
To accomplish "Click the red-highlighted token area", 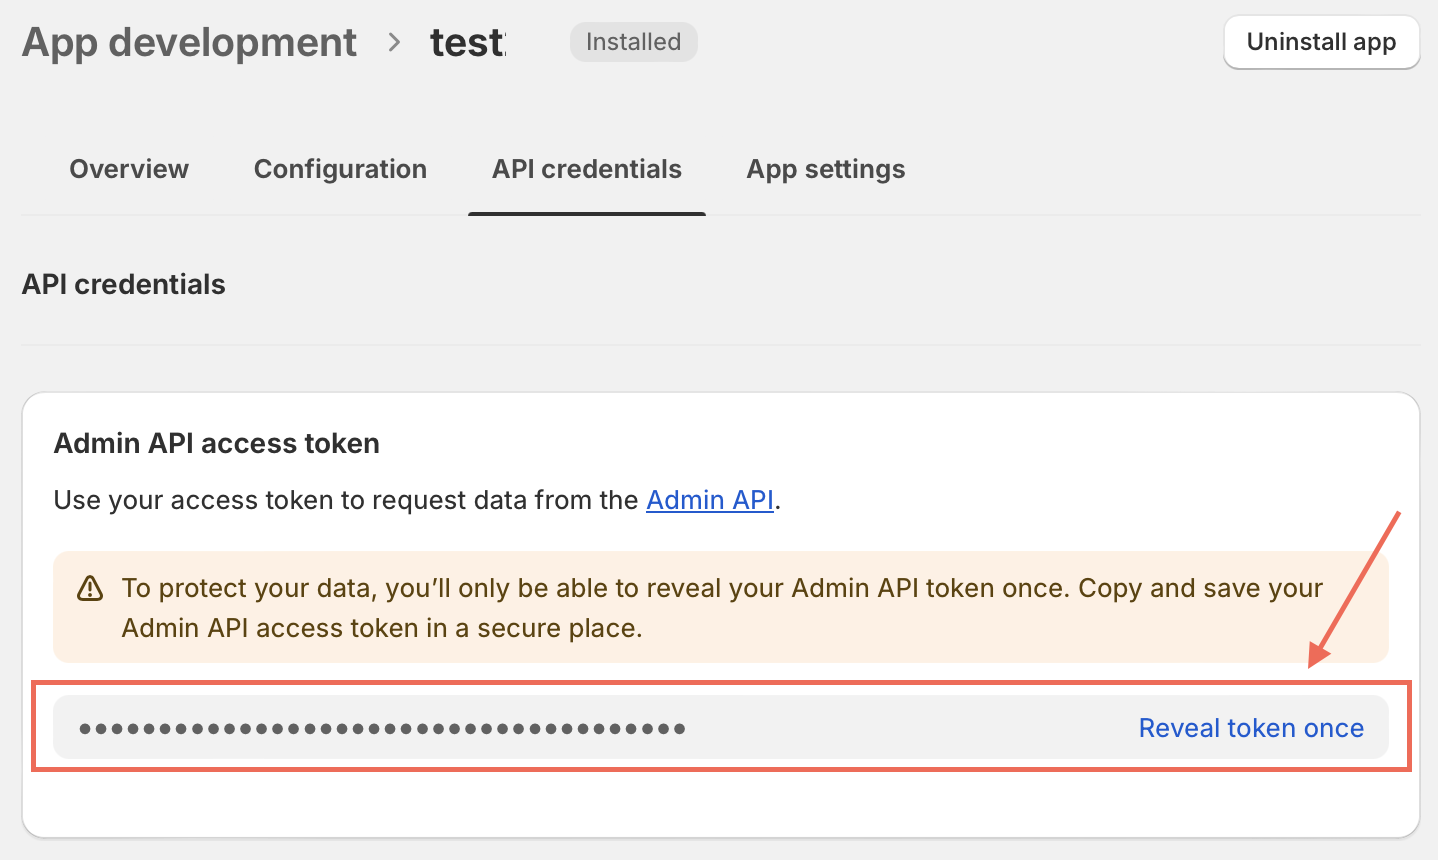I will (720, 728).
